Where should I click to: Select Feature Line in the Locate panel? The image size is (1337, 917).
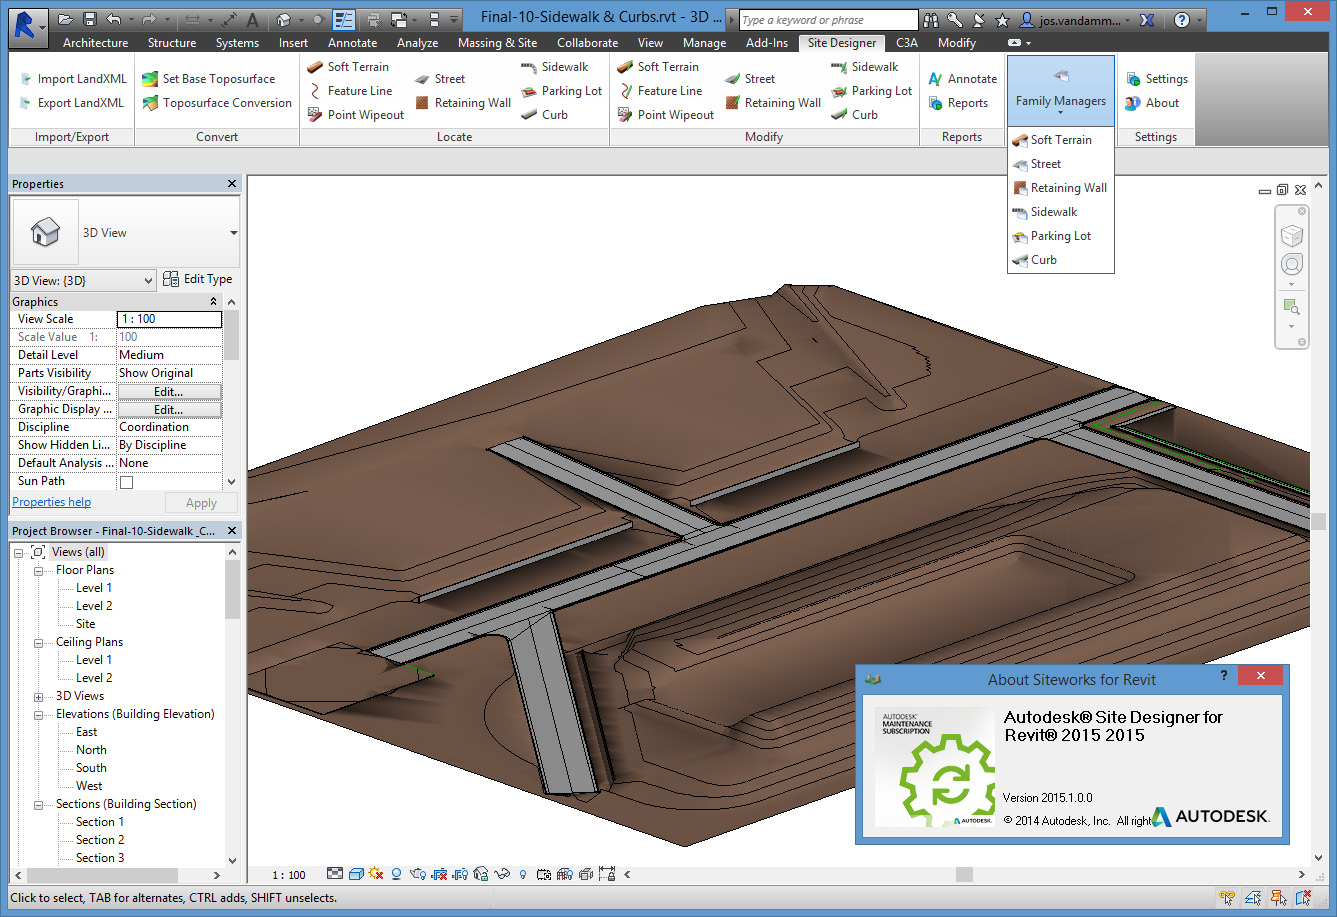point(350,91)
